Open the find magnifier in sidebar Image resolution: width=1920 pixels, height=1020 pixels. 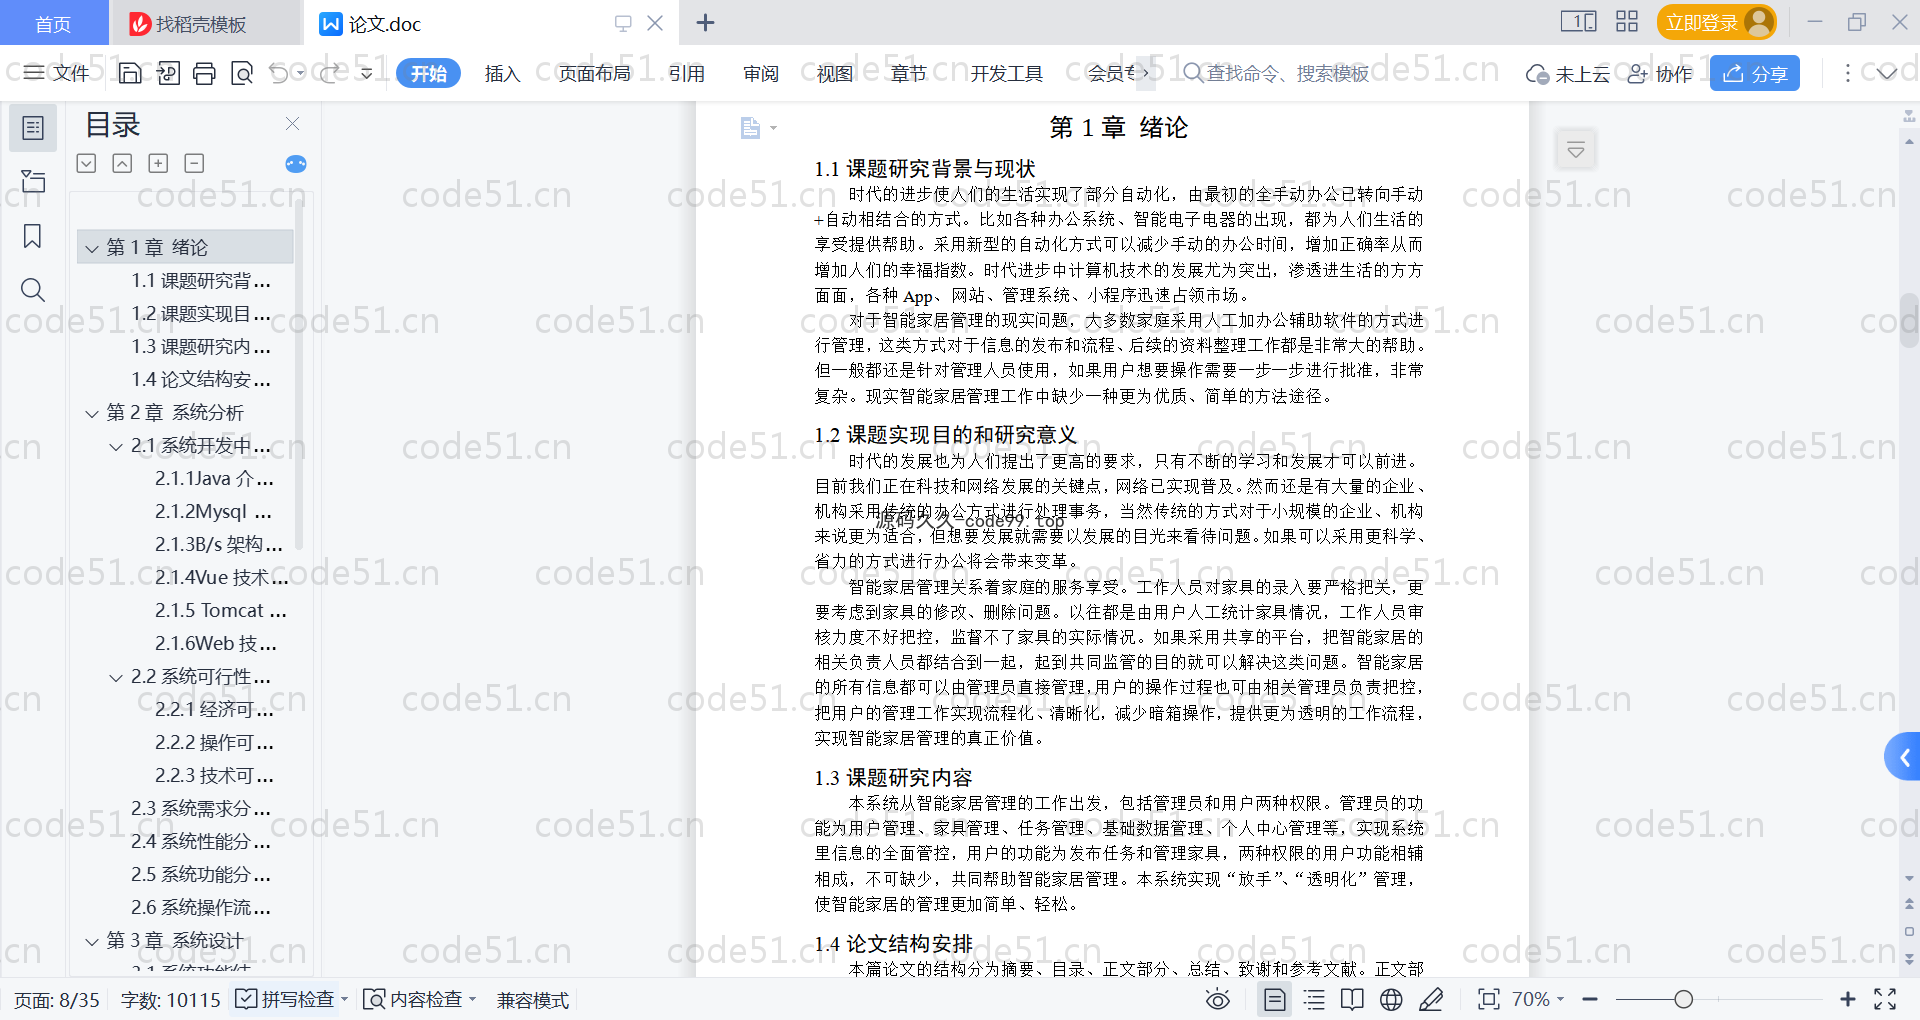click(33, 290)
